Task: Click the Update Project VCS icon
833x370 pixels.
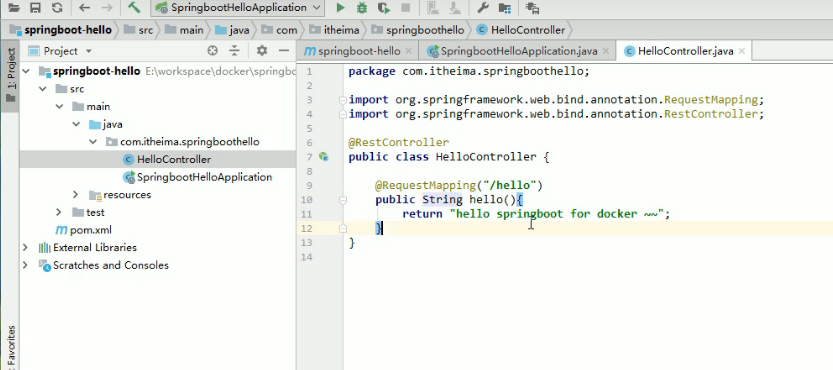Action: [x=433, y=7]
